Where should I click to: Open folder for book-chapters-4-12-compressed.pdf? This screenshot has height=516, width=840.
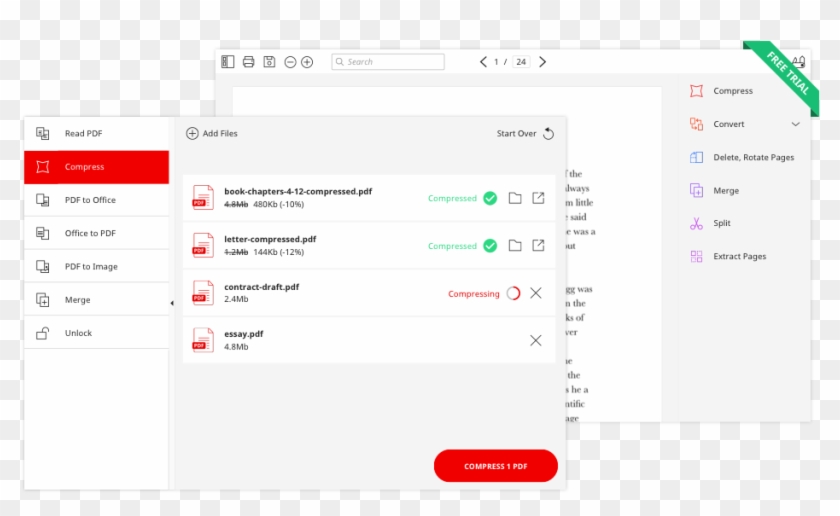515,198
